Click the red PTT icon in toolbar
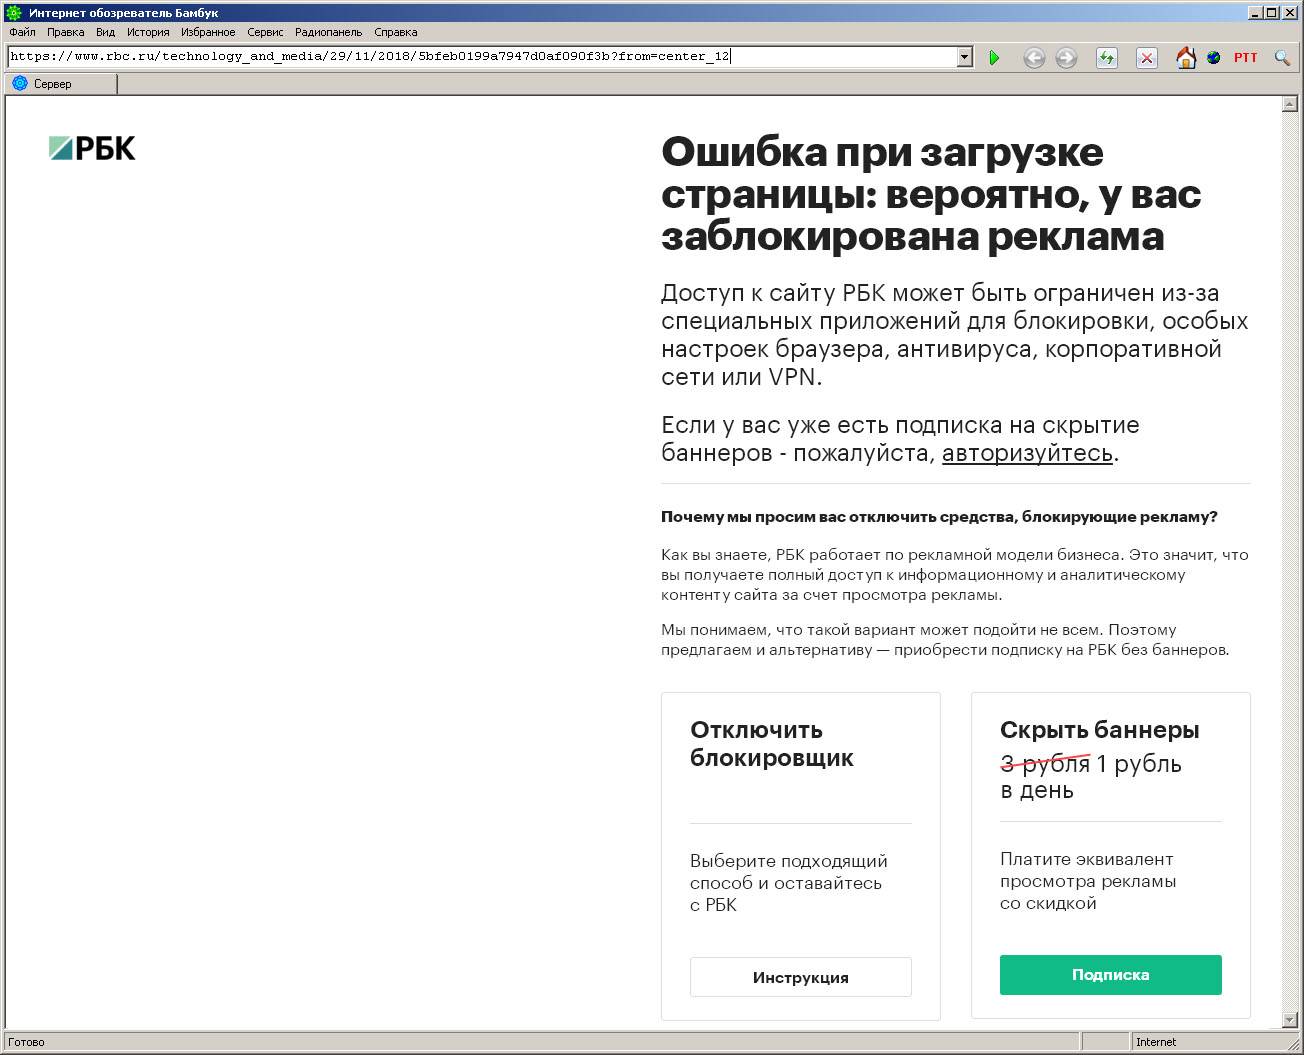1304x1055 pixels. 1245,58
